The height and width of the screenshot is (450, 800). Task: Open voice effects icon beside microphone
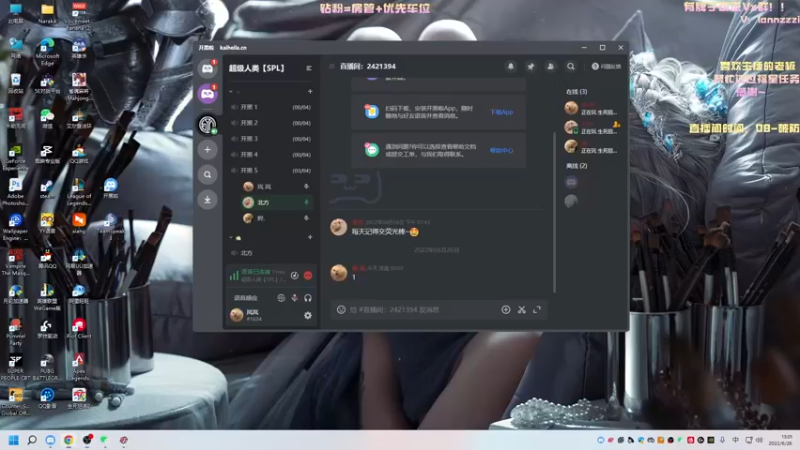point(281,298)
